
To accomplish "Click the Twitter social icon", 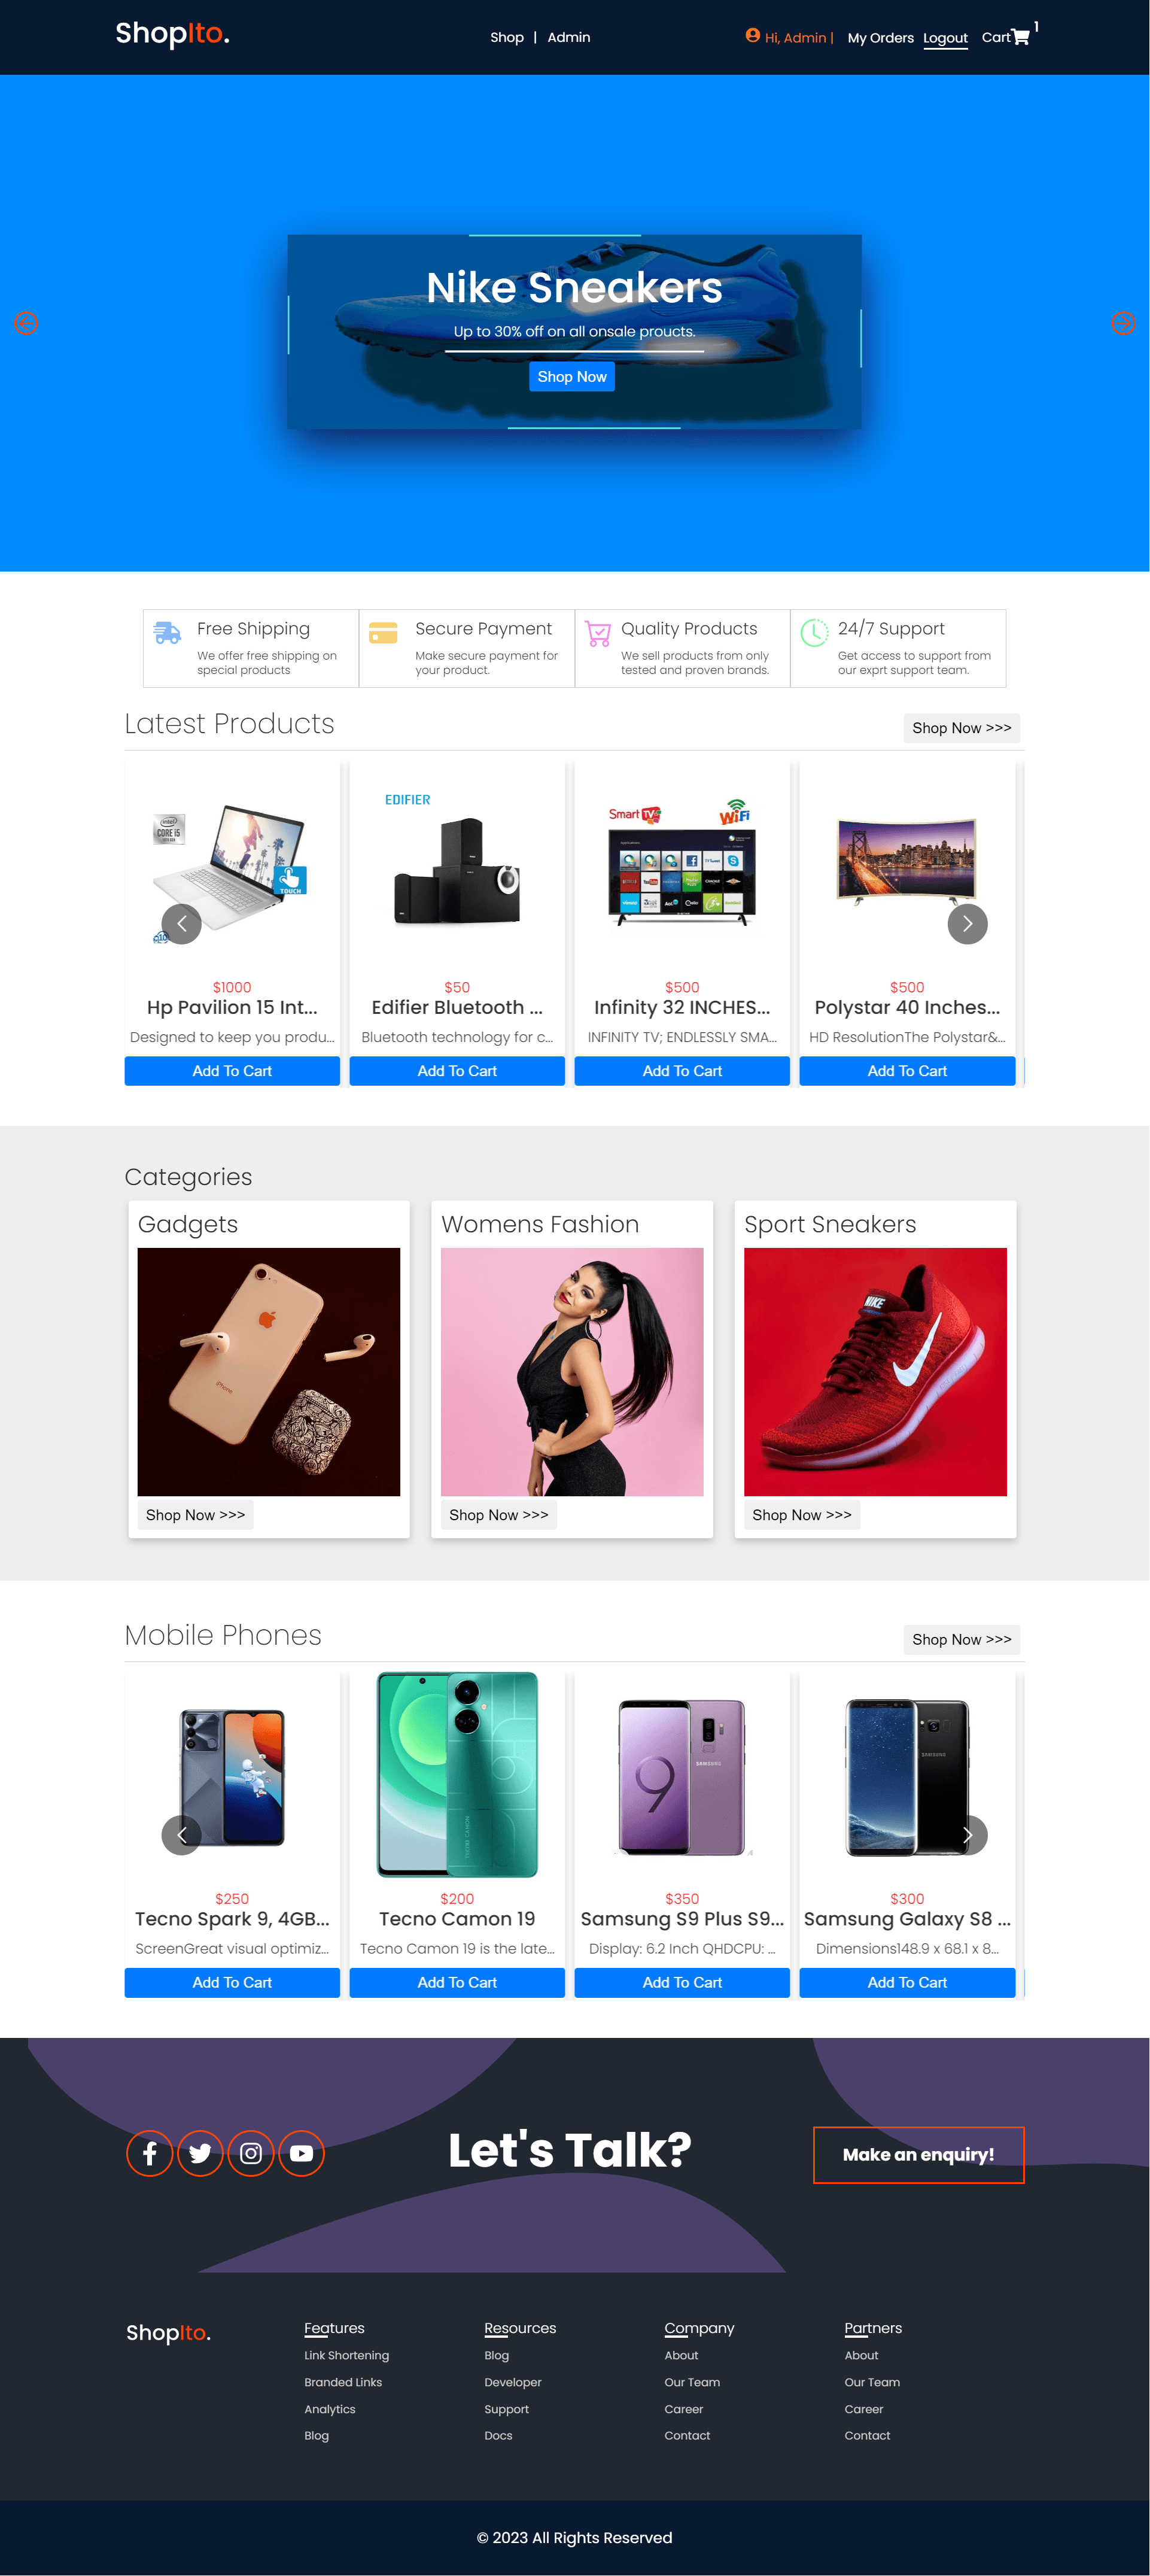I will 200,2153.
